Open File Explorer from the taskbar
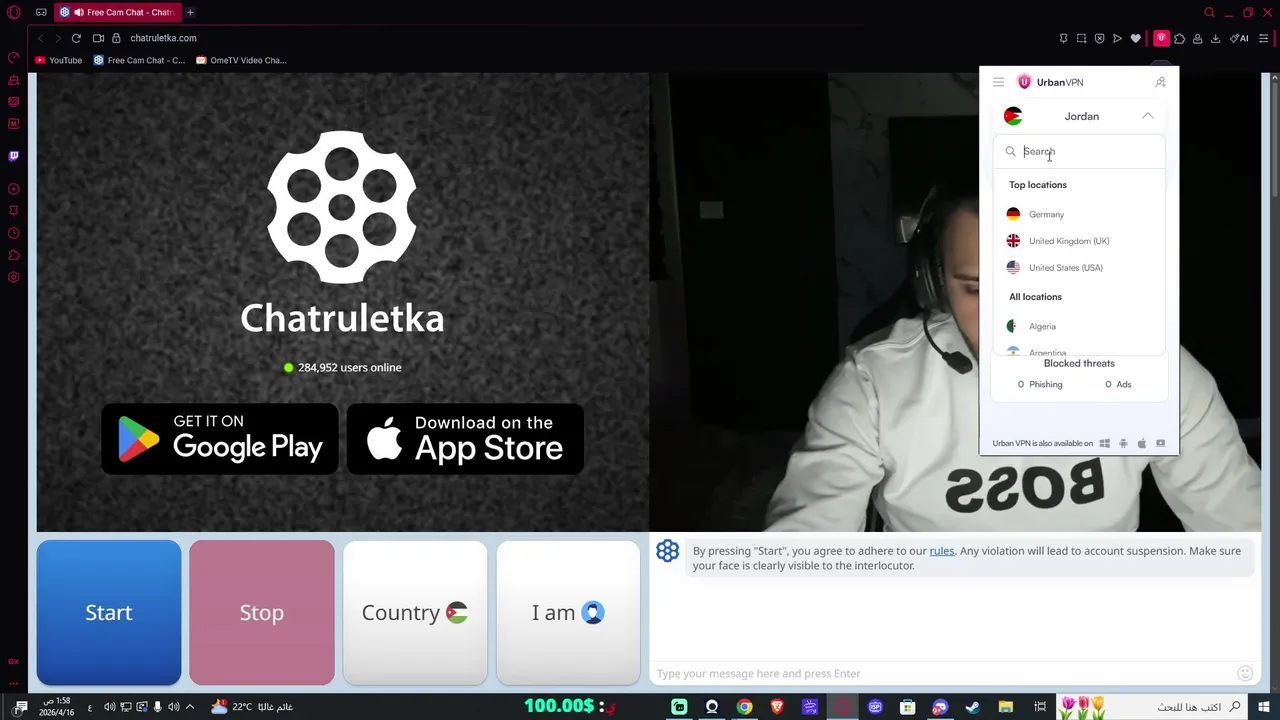 pos(1005,707)
